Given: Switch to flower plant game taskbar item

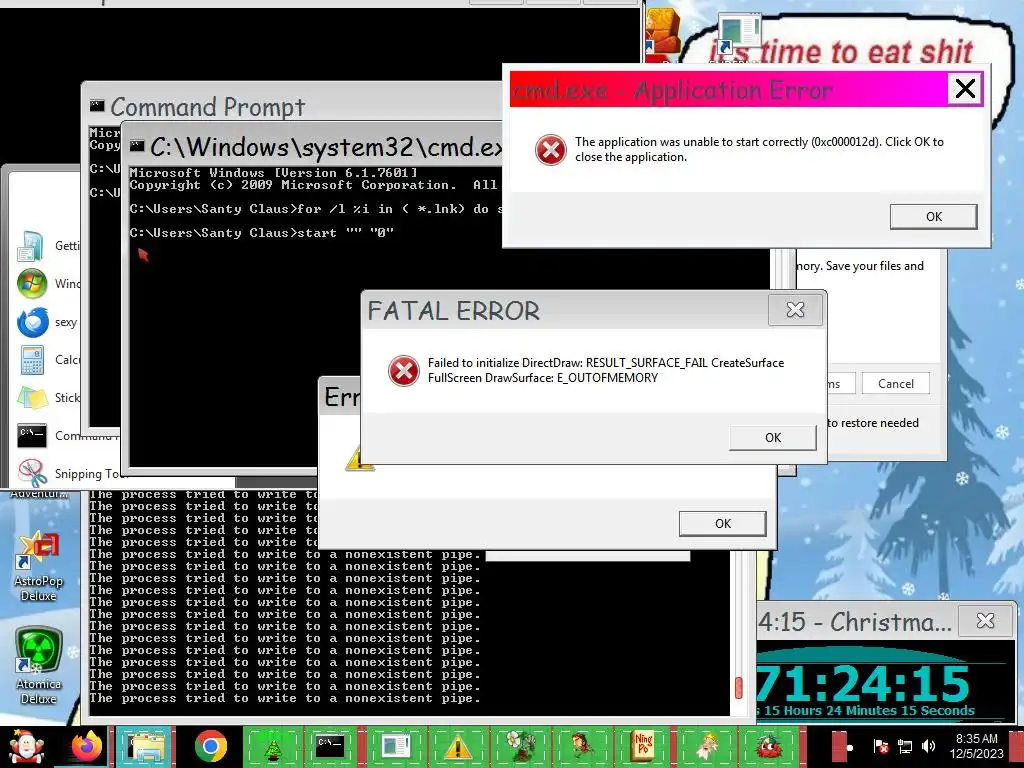Looking at the screenshot, I should pos(520,746).
